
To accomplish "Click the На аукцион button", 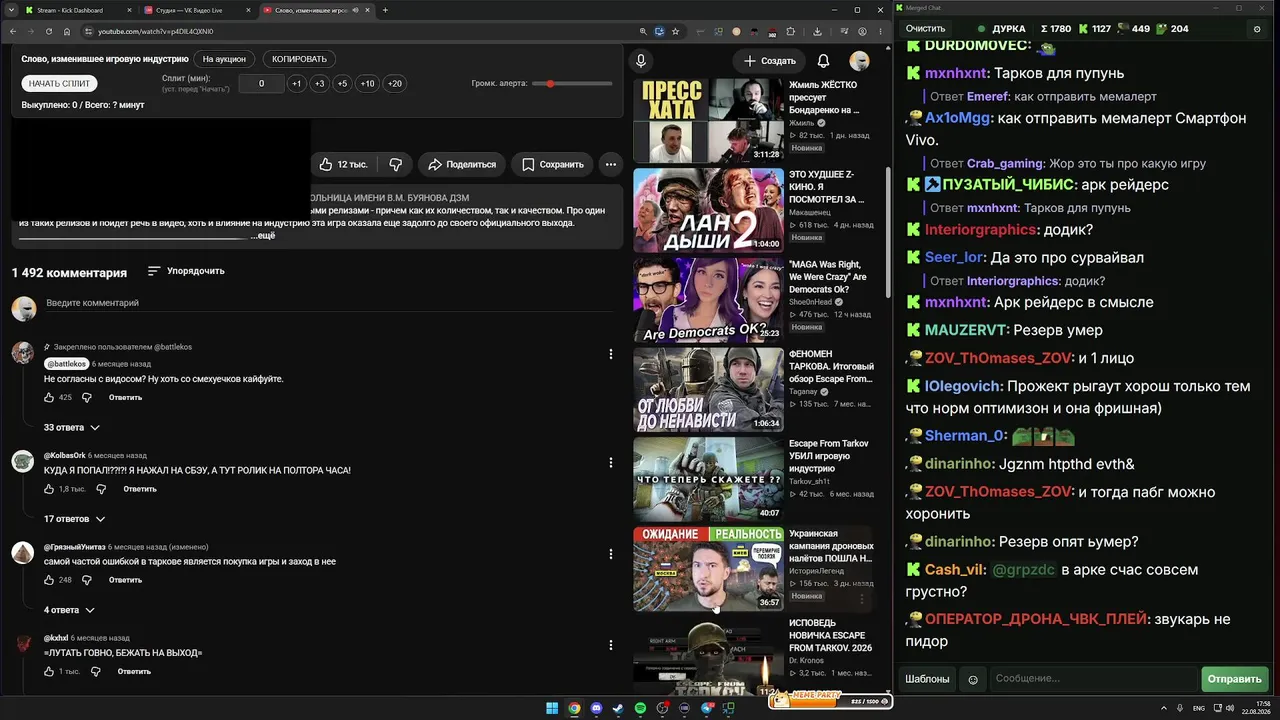I will (x=224, y=59).
